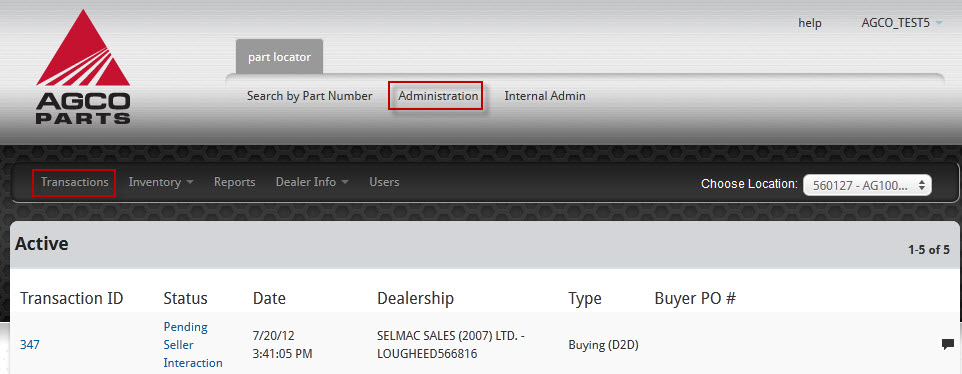Click the help link
962x374 pixels.
(x=810, y=23)
